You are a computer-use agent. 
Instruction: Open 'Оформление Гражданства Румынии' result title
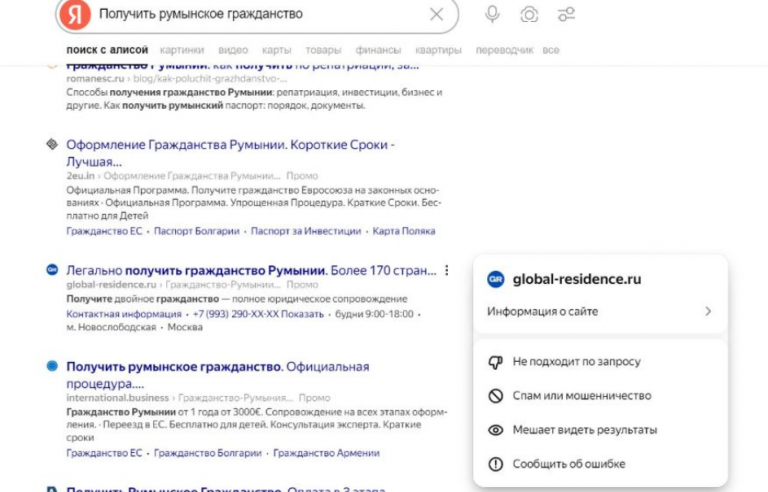click(230, 153)
